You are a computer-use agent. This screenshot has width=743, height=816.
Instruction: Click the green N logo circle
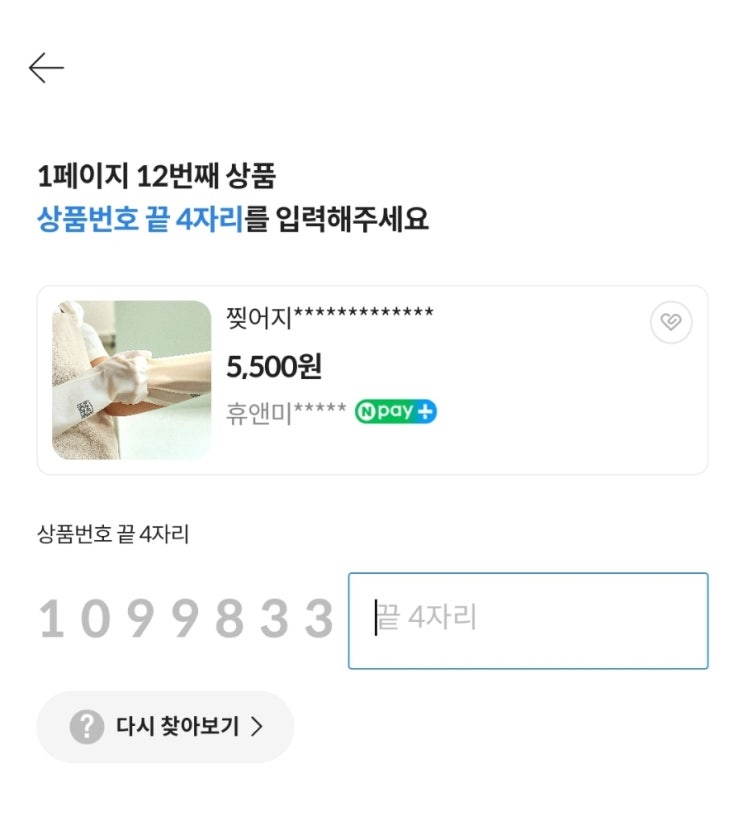coord(366,412)
